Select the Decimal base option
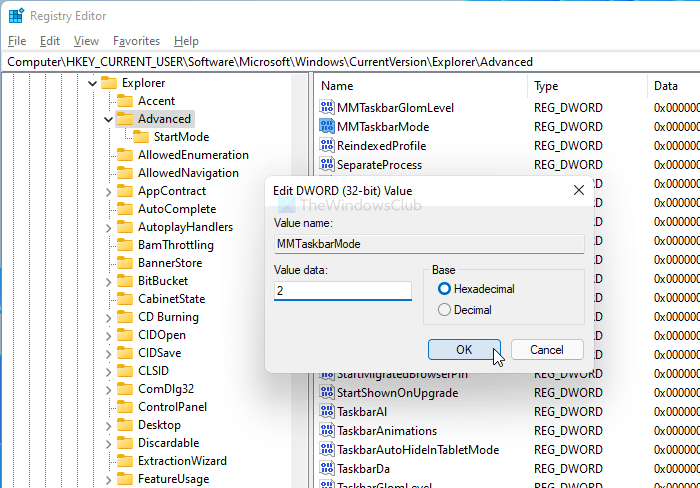The height and width of the screenshot is (488, 700). pyautogui.click(x=444, y=309)
